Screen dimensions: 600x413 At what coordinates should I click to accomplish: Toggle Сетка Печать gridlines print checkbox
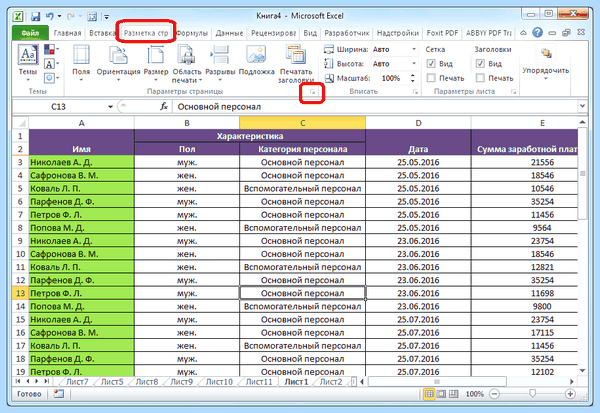point(431,78)
